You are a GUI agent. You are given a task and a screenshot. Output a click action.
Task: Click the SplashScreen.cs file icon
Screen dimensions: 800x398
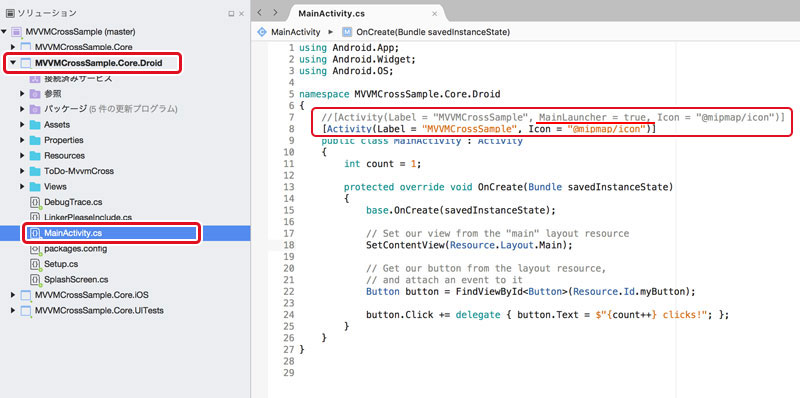click(35, 280)
